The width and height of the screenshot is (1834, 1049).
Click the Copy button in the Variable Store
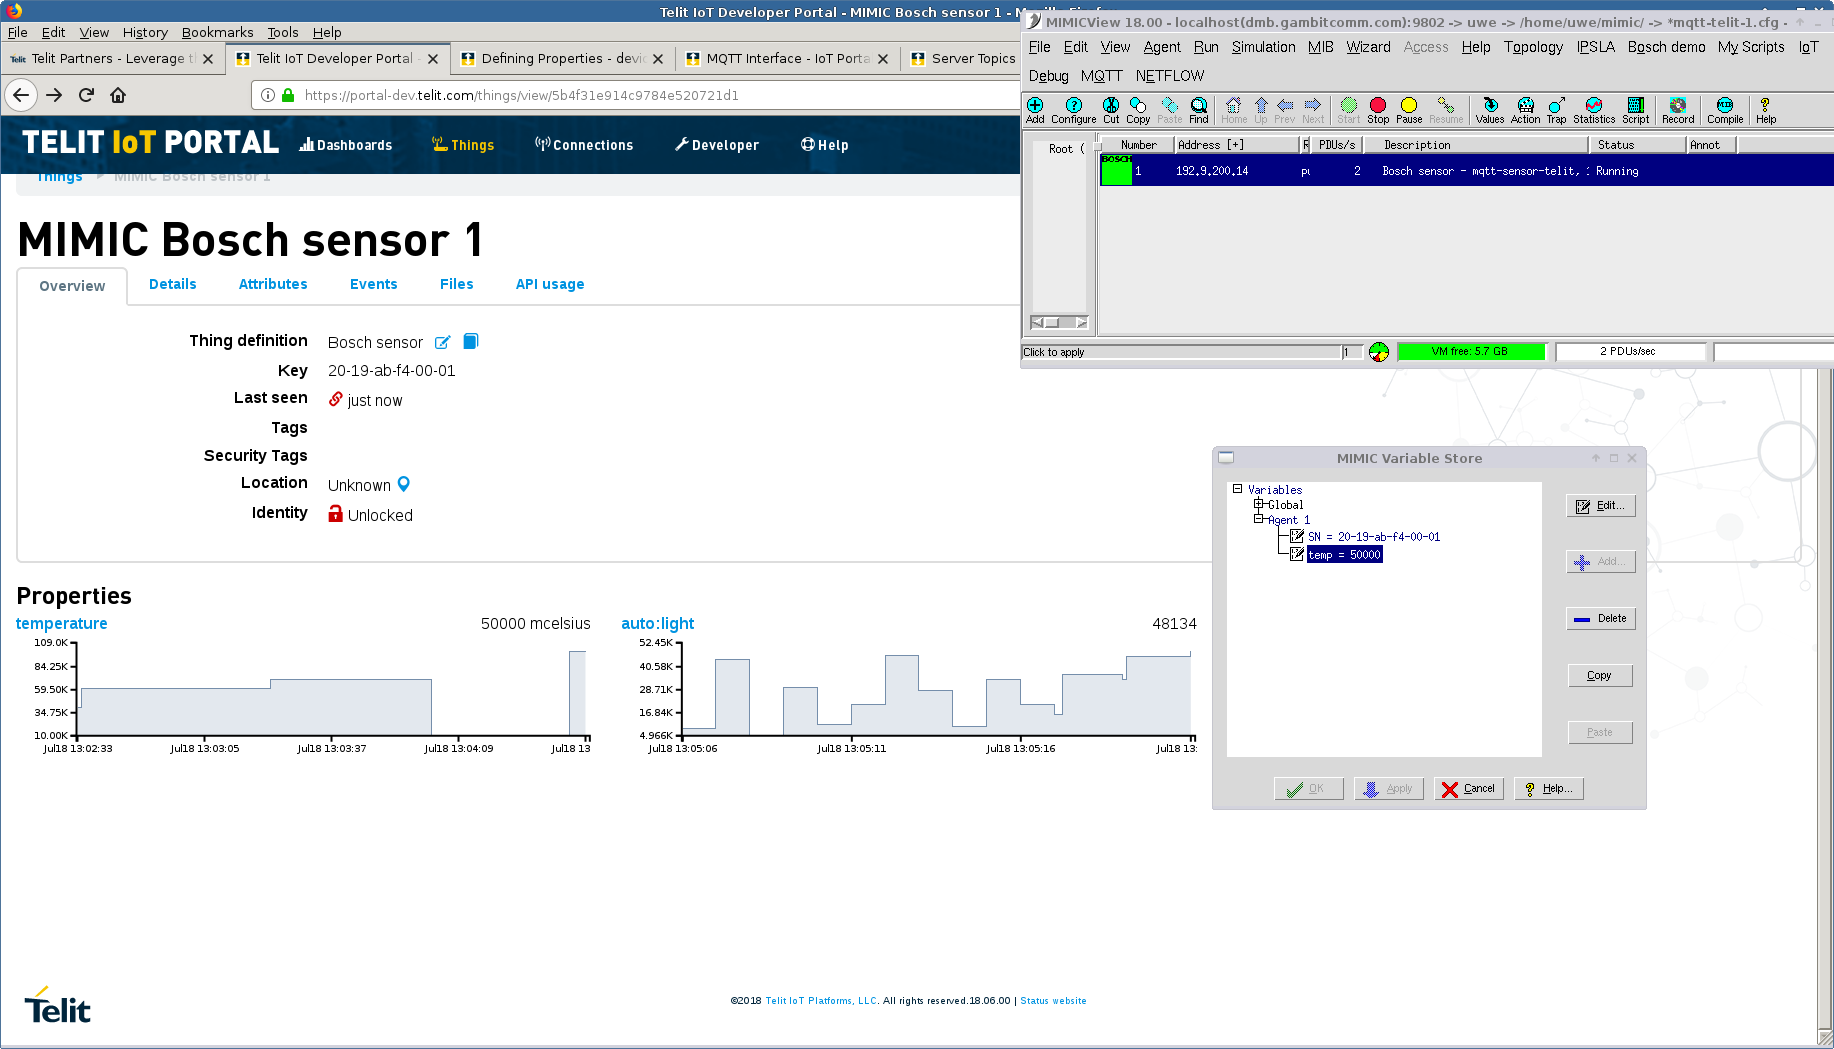[x=1600, y=676]
